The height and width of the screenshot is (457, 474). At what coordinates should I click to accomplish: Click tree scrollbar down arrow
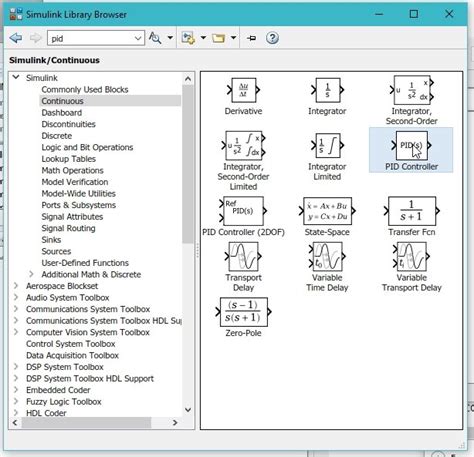tap(188, 410)
